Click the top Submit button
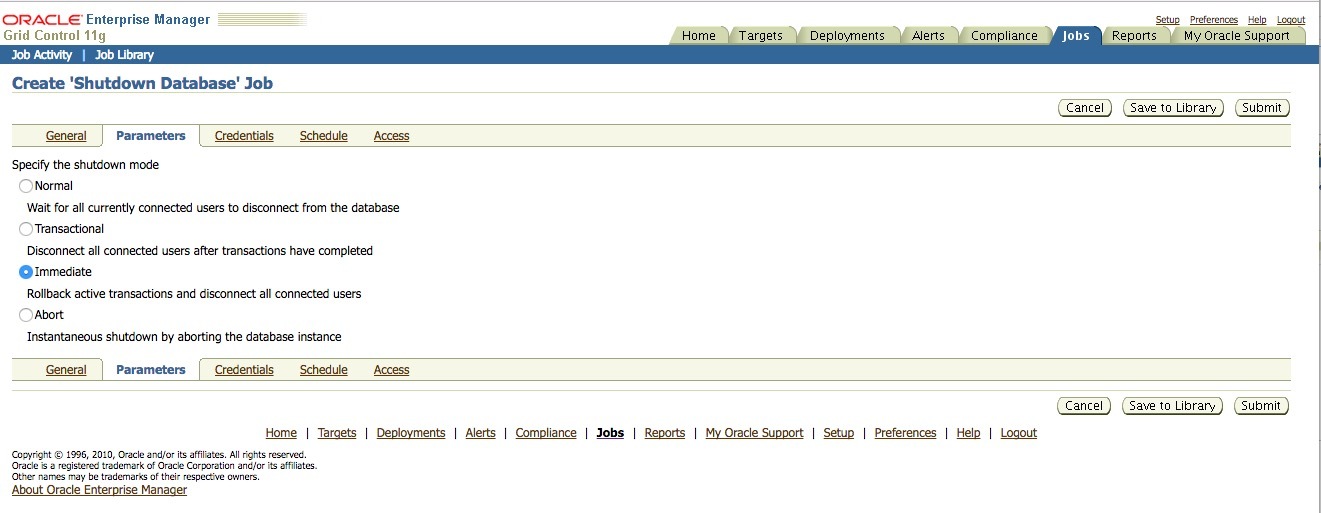 pos(1261,108)
